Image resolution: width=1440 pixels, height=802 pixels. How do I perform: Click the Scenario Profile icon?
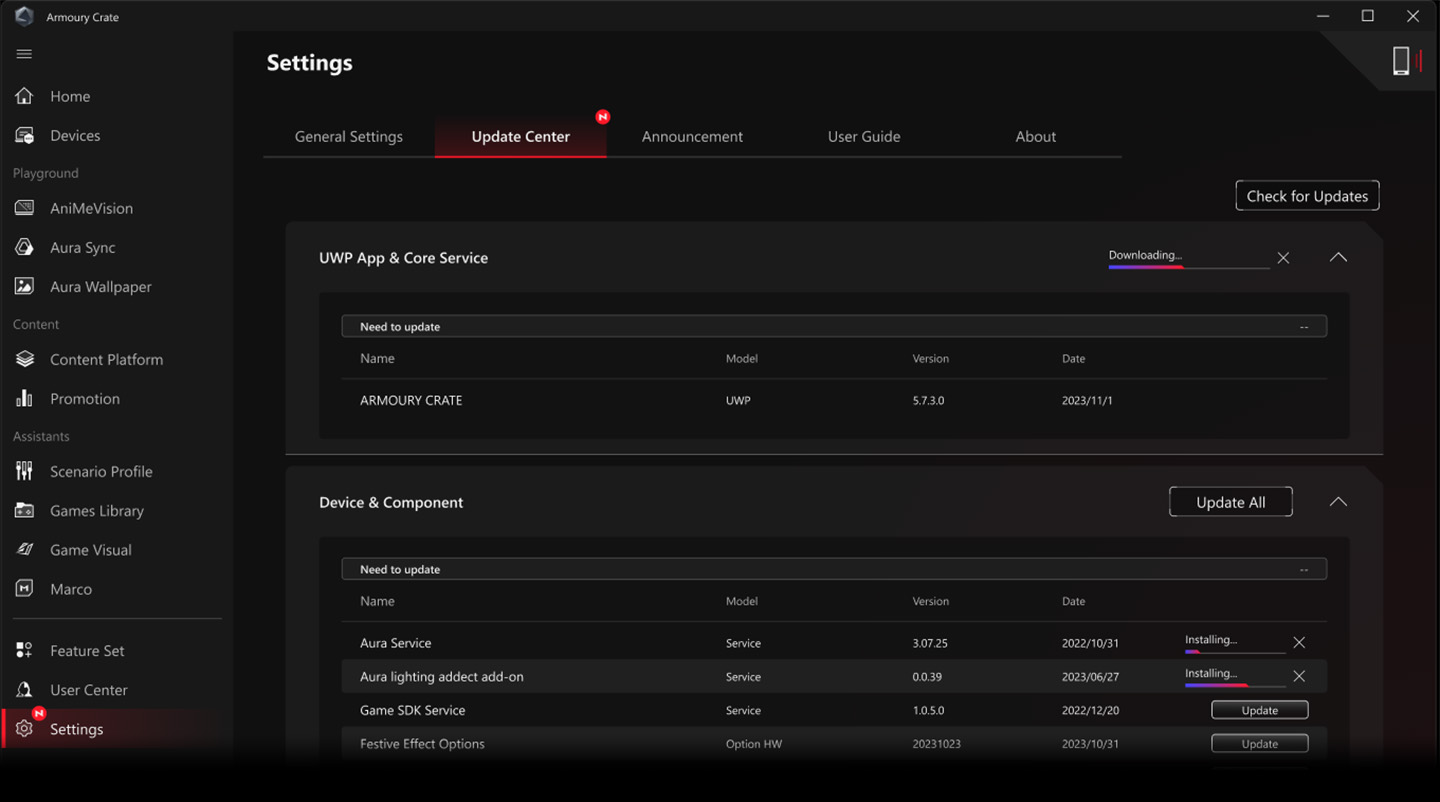pyautogui.click(x=24, y=471)
